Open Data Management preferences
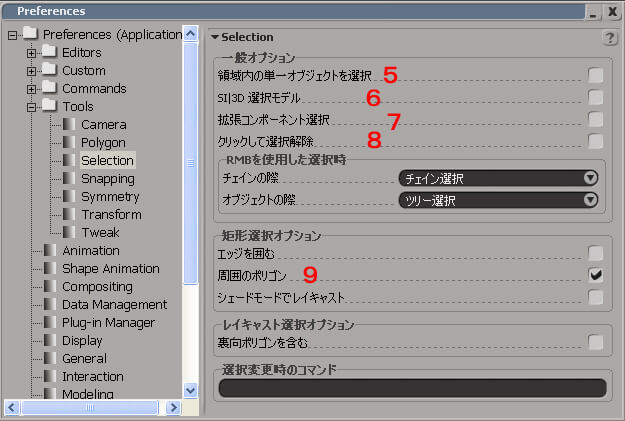The height and width of the screenshot is (421, 625). click(114, 305)
